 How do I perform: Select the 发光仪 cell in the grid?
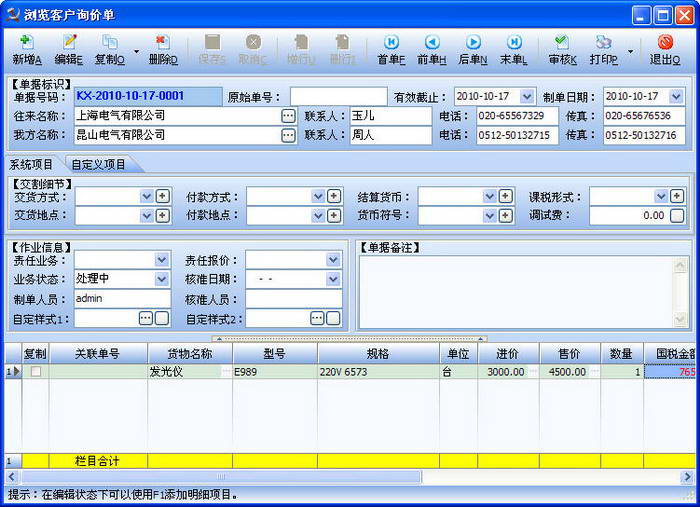click(x=190, y=372)
